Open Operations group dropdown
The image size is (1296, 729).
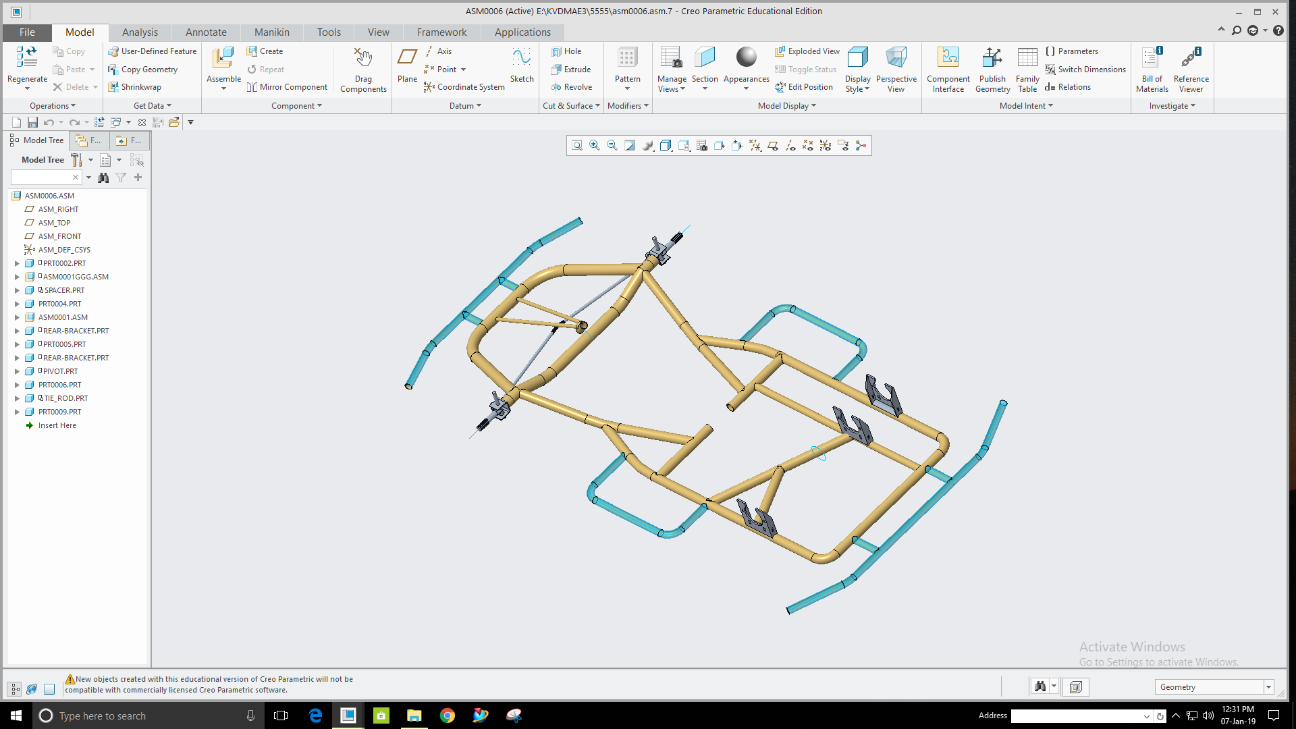click(51, 105)
